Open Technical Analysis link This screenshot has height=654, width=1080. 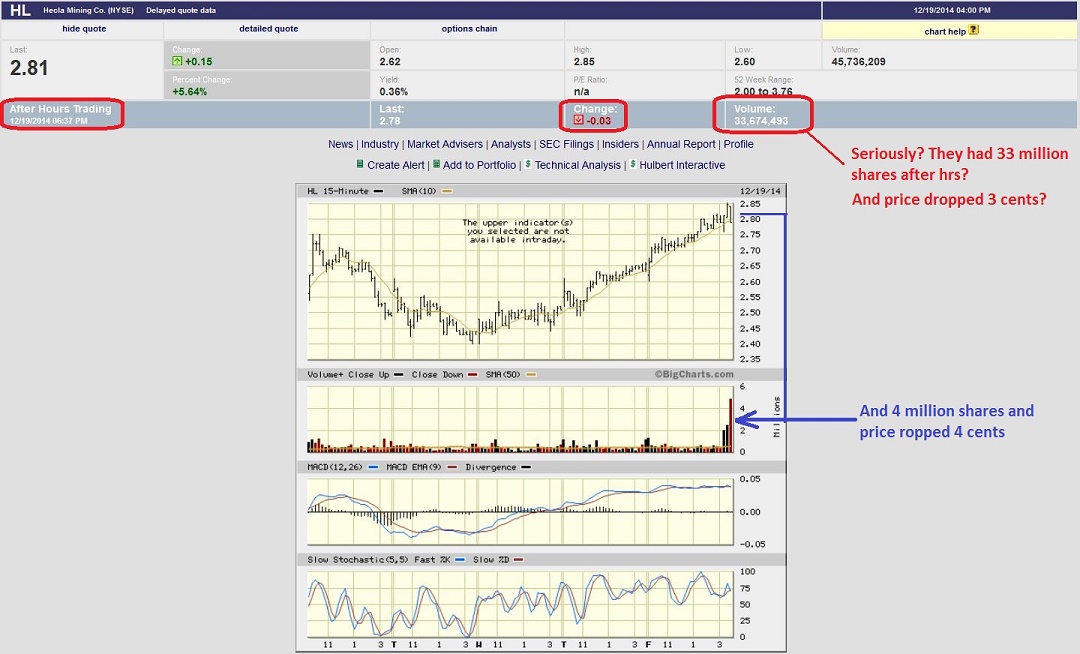tap(578, 165)
